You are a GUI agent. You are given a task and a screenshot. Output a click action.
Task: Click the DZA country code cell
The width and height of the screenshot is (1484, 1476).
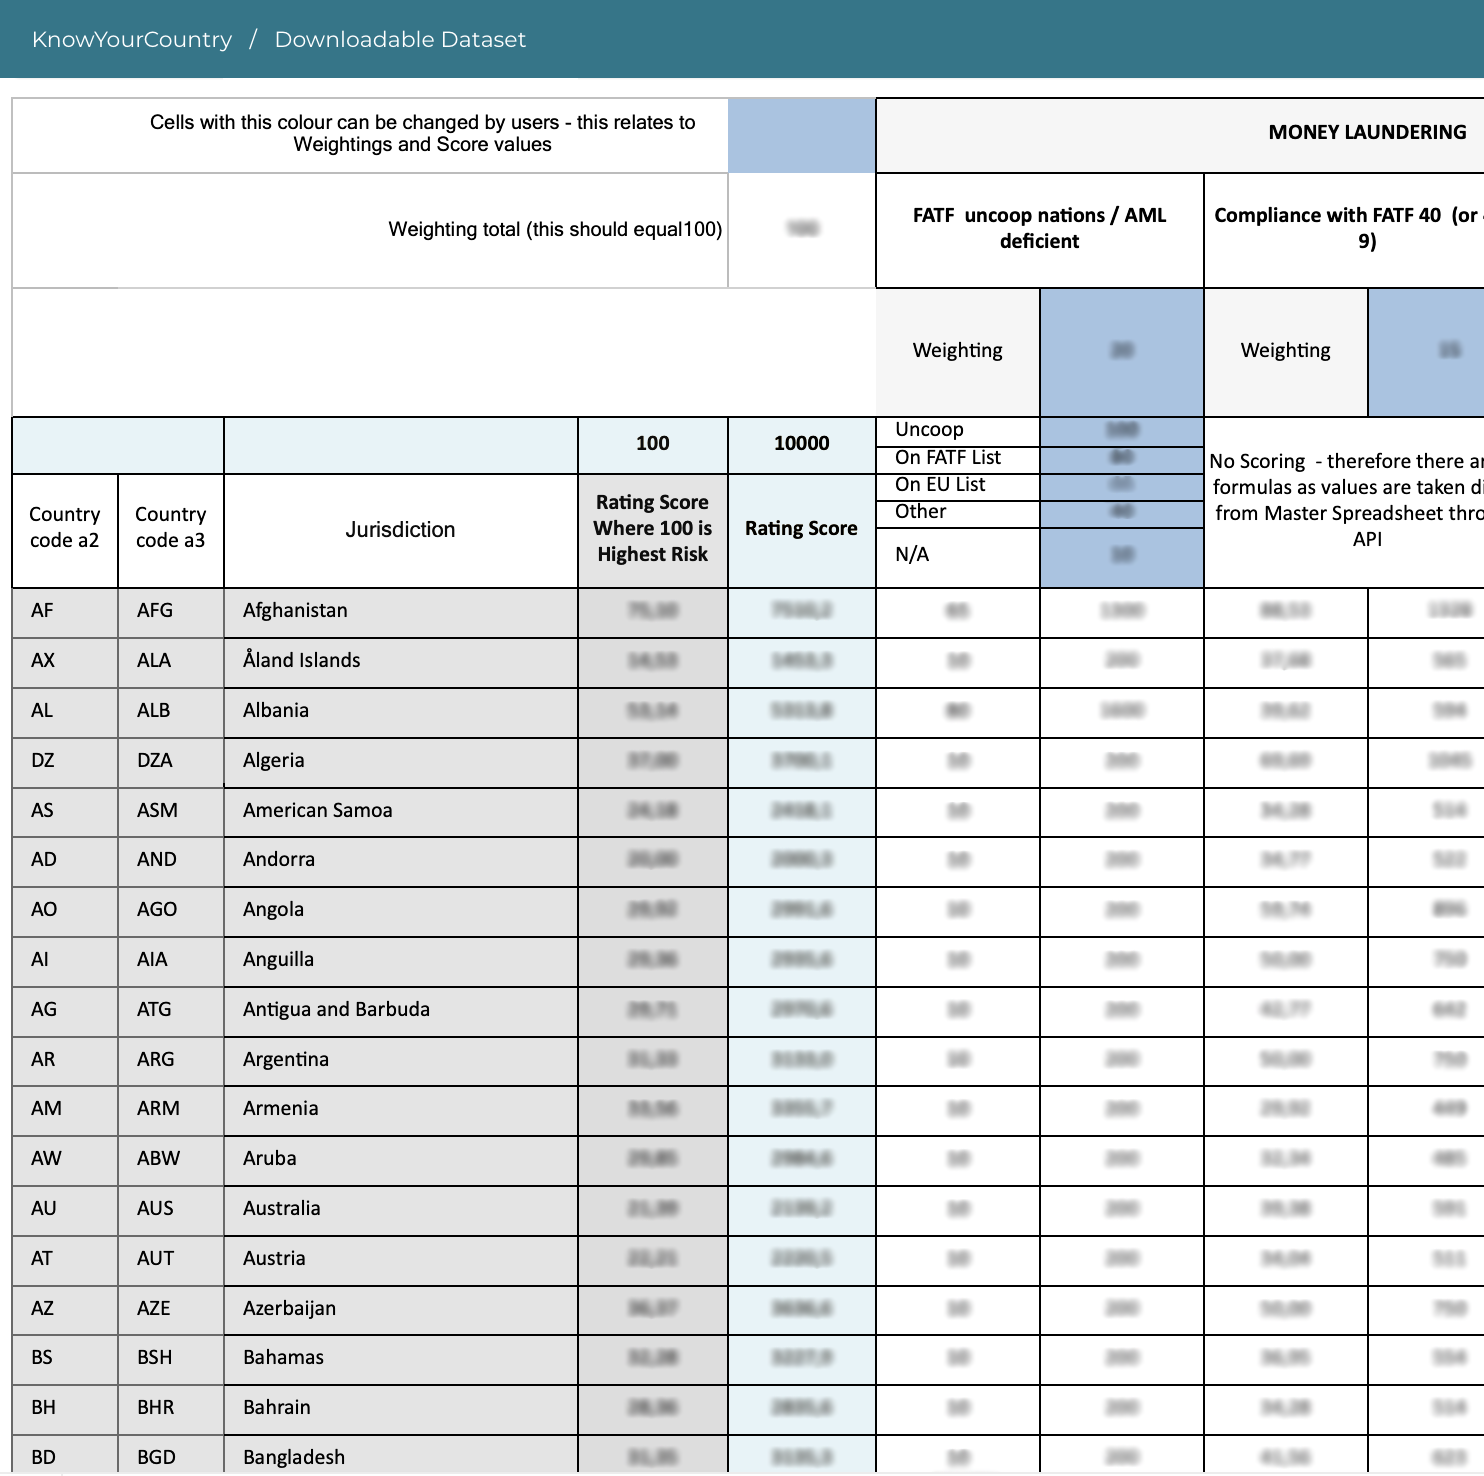pos(171,762)
